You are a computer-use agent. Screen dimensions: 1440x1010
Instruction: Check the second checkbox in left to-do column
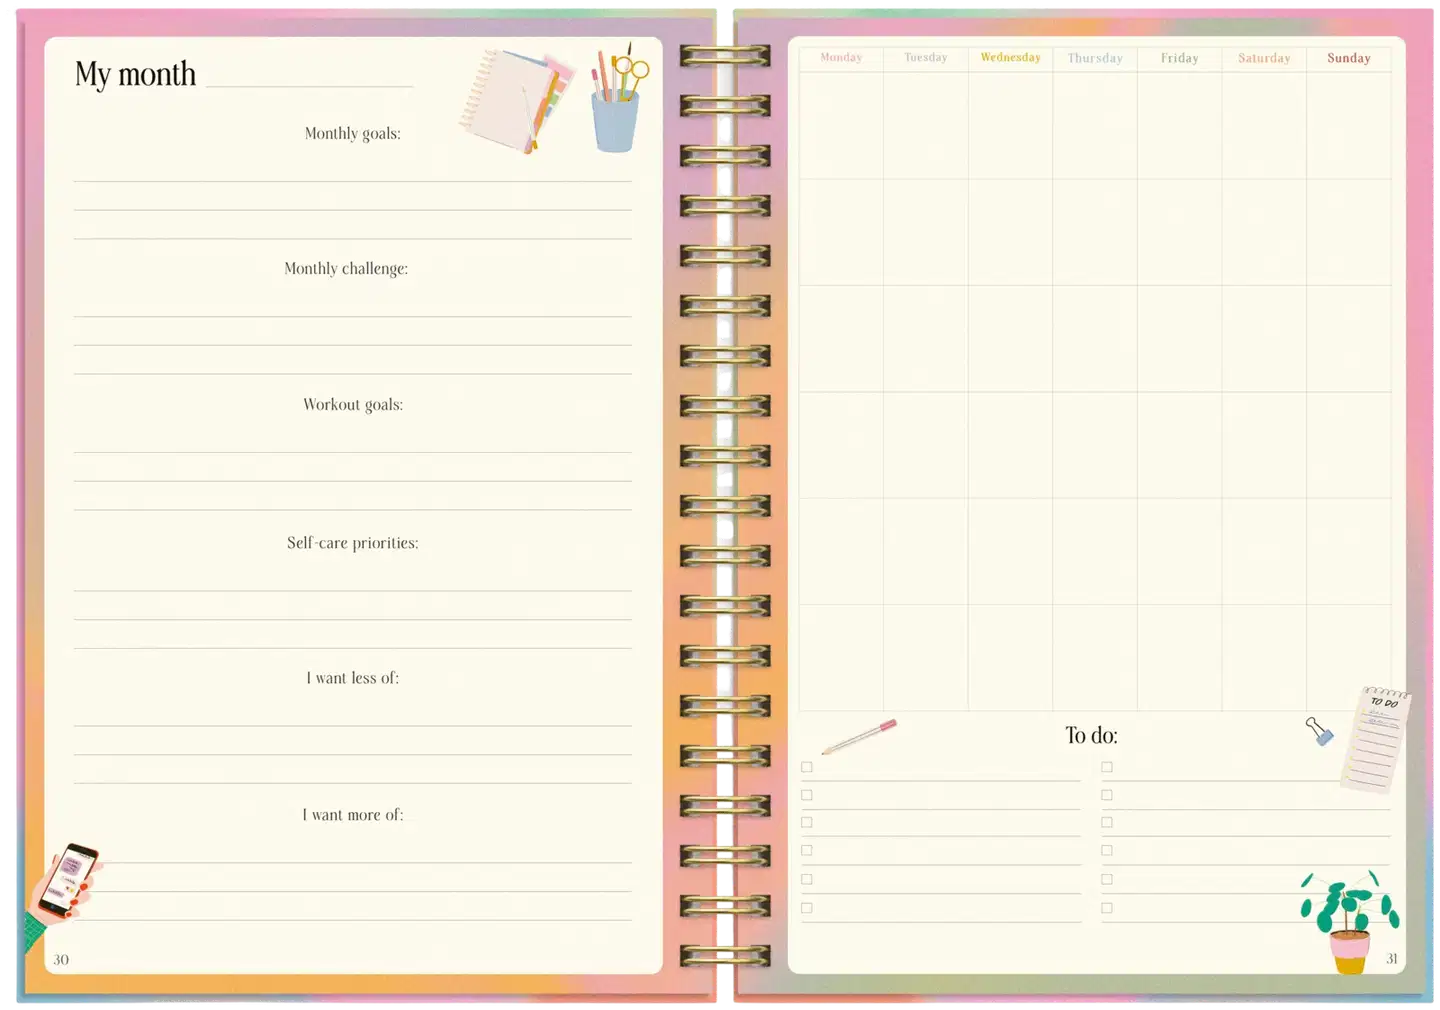807,795
